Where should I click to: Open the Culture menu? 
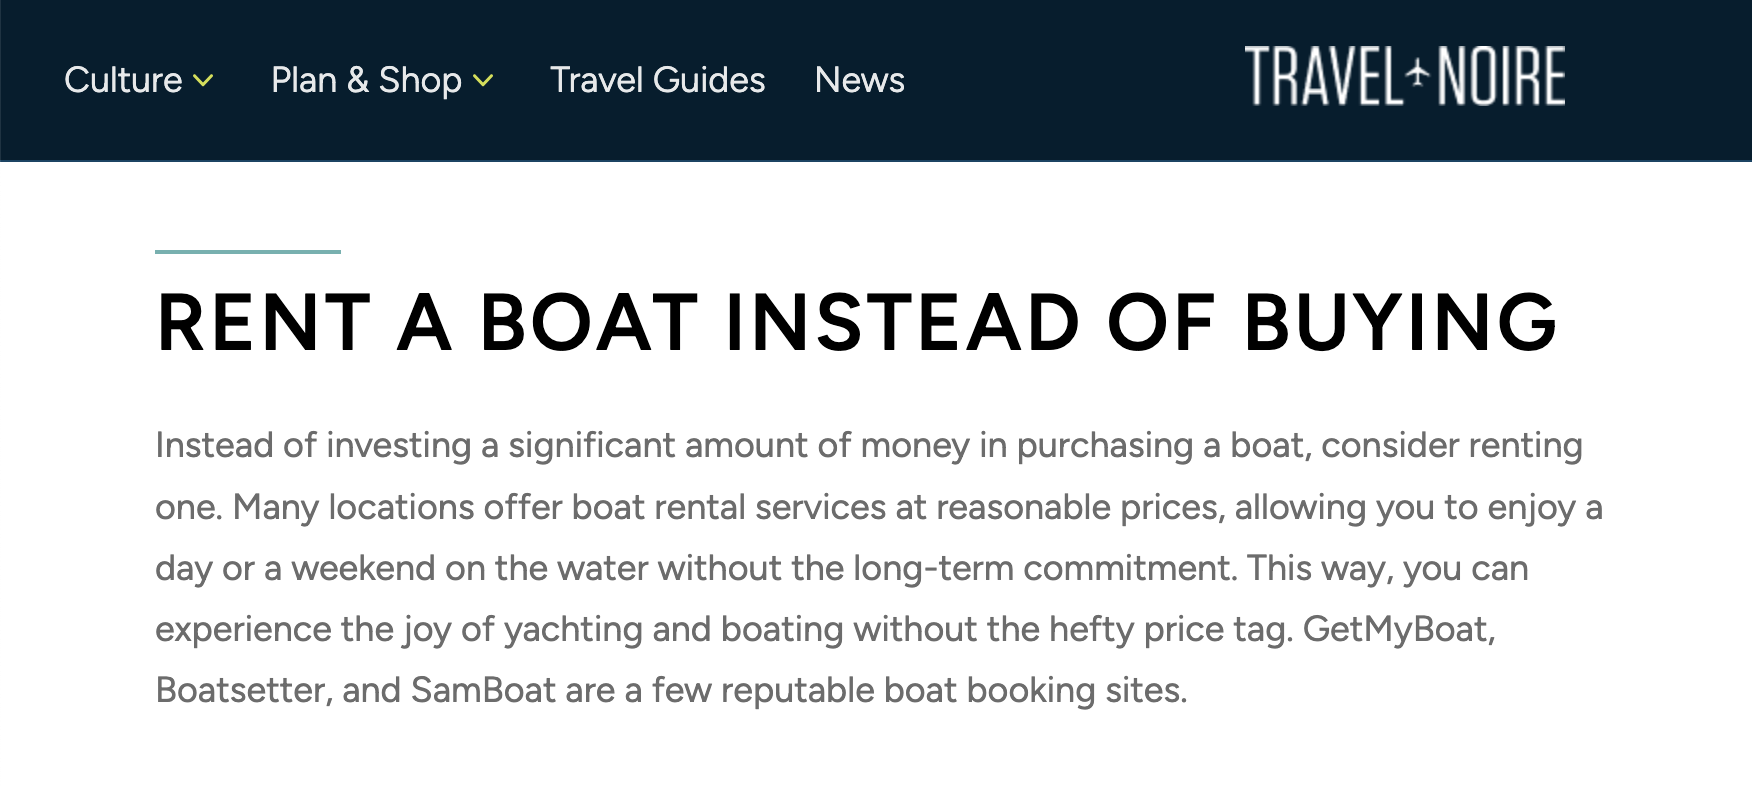[x=123, y=80]
